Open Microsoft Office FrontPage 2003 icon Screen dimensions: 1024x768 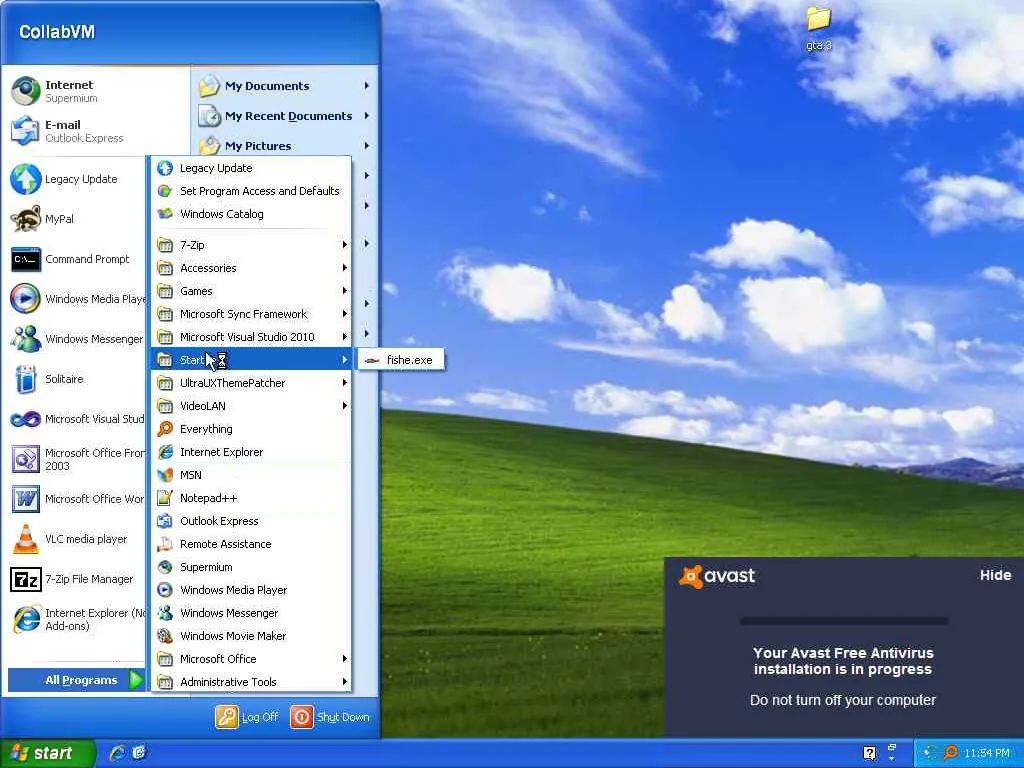tap(26, 459)
